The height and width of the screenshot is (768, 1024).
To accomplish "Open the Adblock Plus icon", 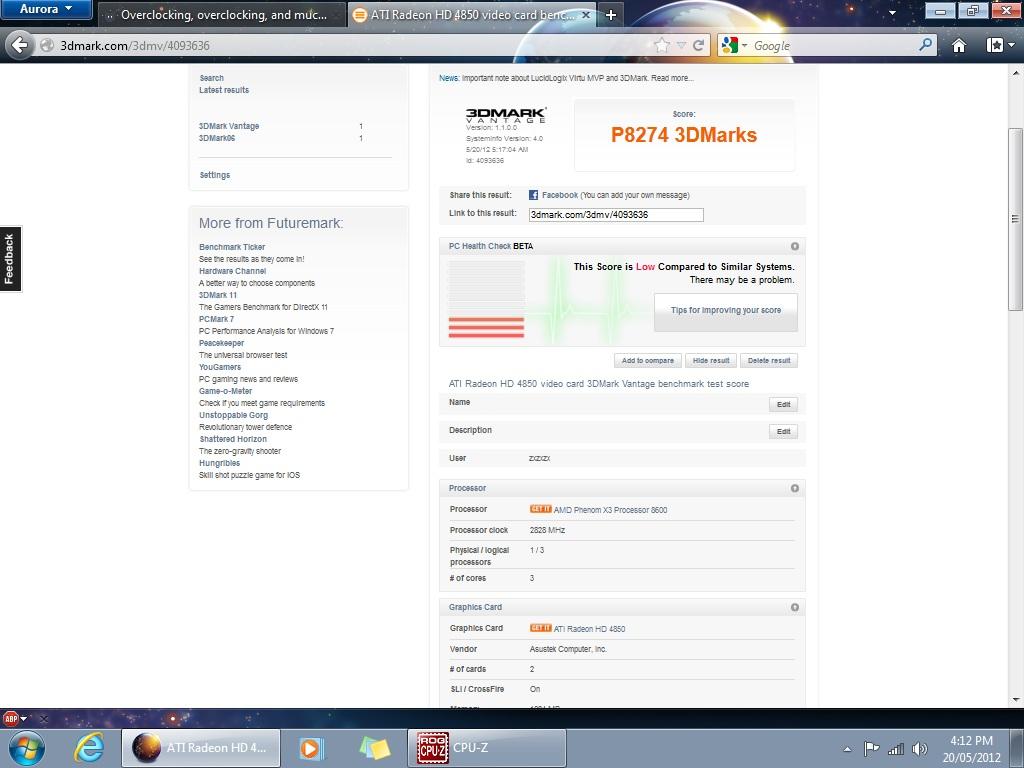I will tap(10, 719).
